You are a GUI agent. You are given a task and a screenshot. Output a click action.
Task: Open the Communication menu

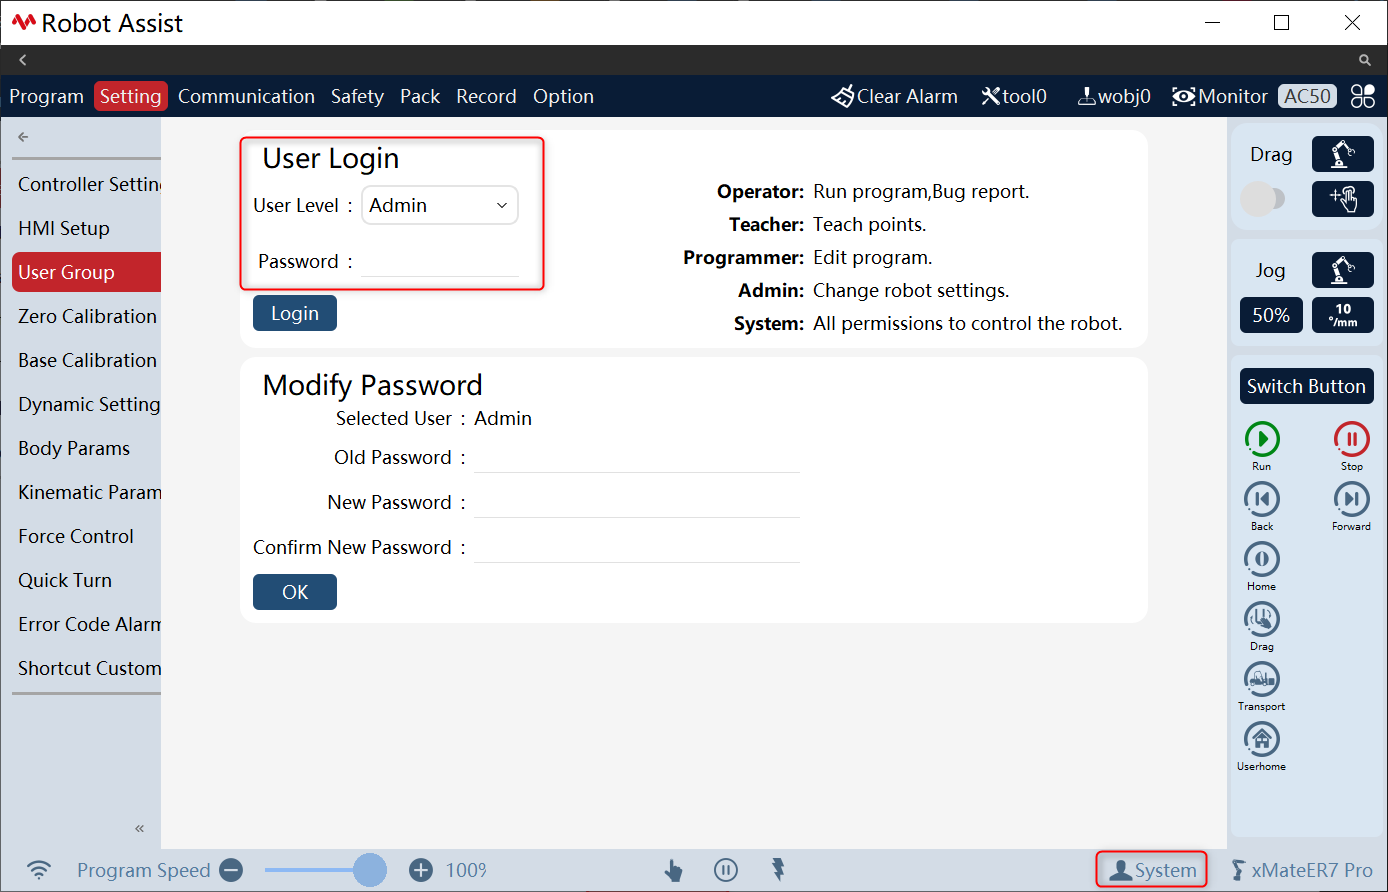click(x=246, y=96)
